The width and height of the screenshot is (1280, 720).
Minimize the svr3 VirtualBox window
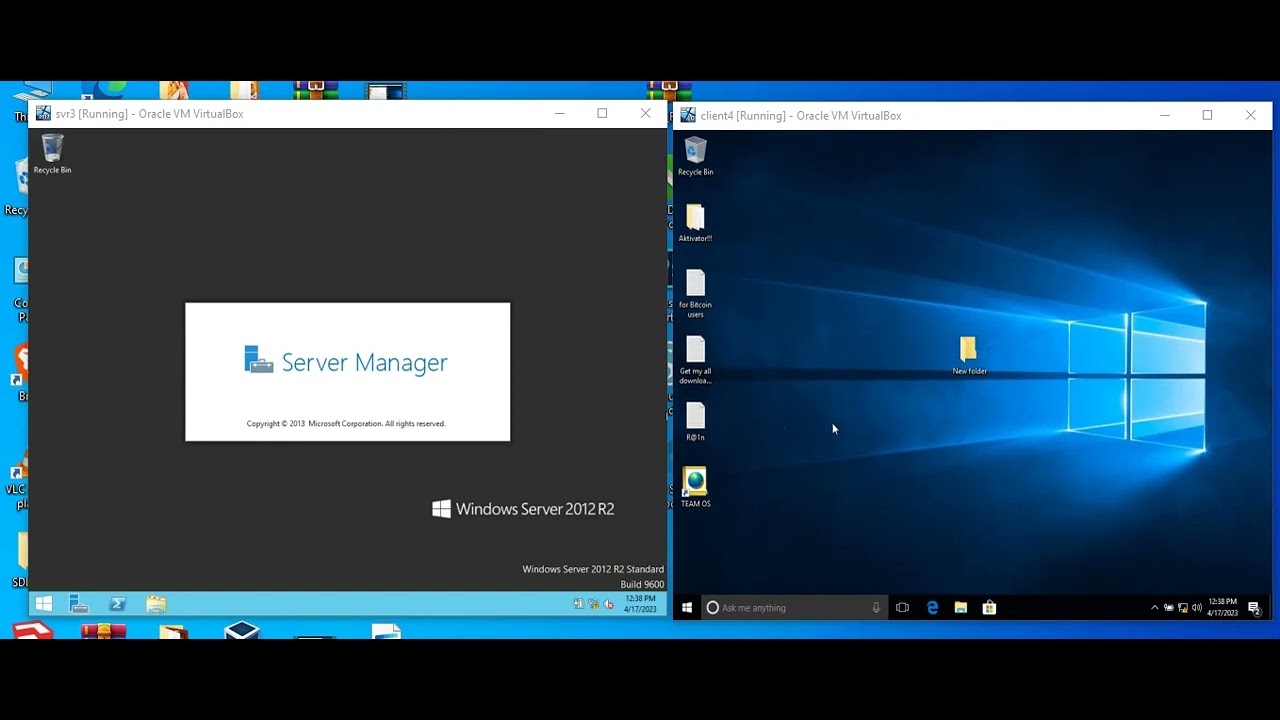(x=560, y=113)
